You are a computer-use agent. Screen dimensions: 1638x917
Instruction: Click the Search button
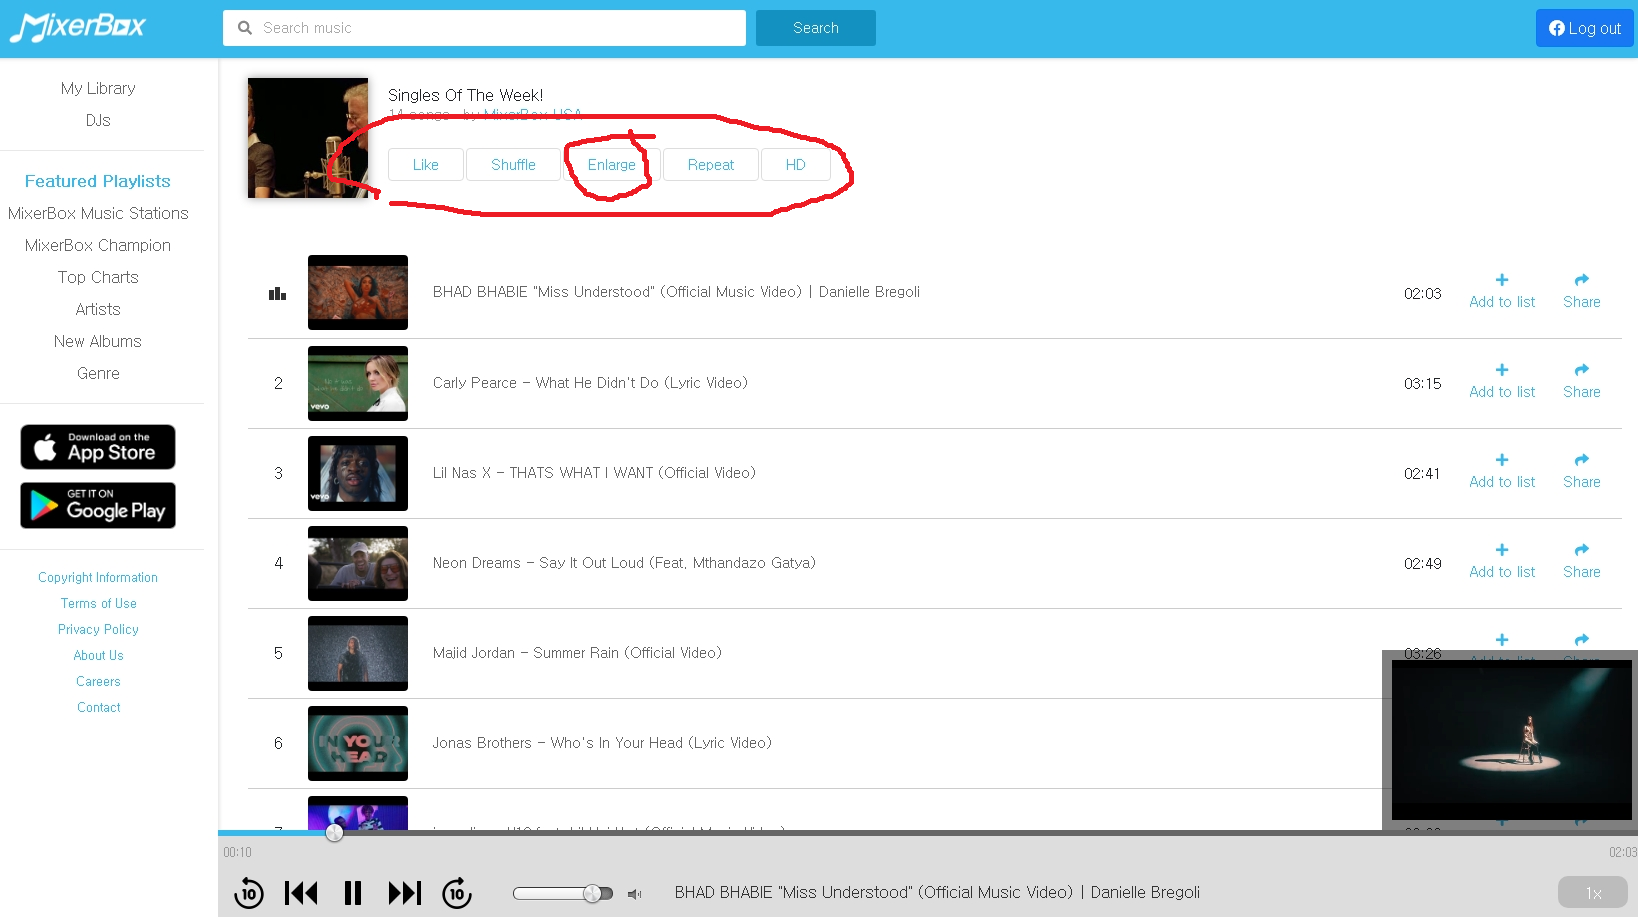[816, 28]
